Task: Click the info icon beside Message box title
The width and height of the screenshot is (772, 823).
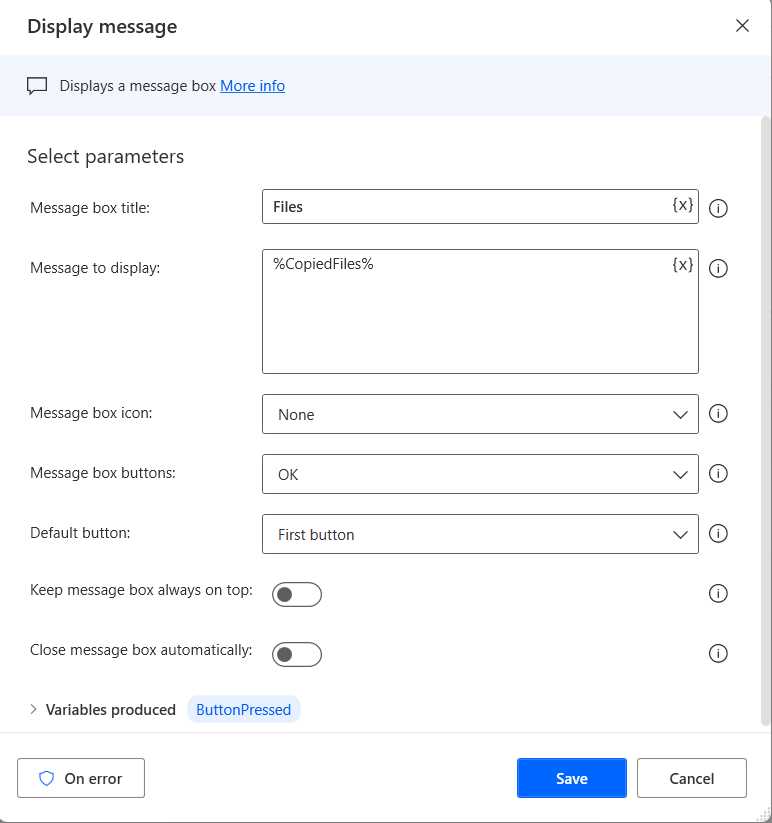Action: click(x=718, y=208)
